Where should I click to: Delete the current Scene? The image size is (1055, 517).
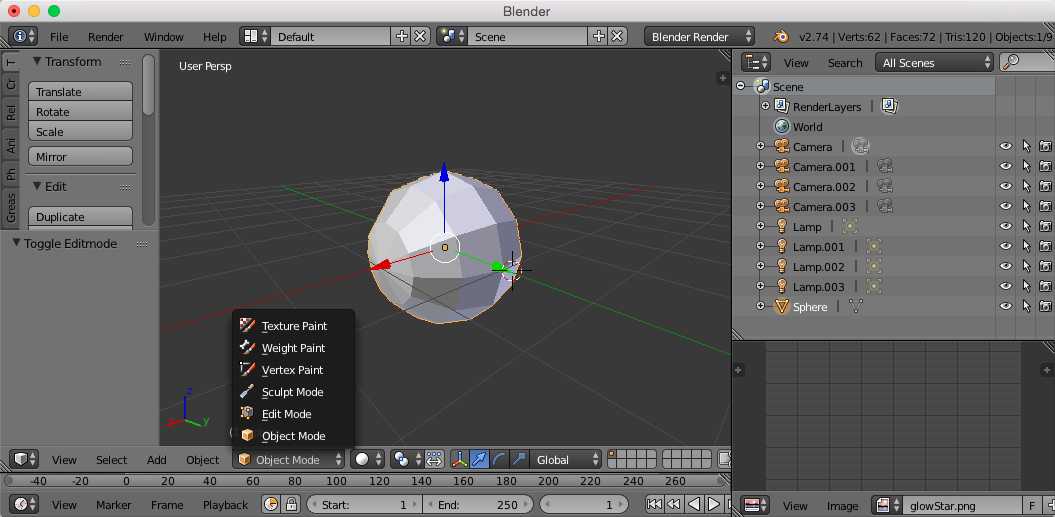point(617,36)
